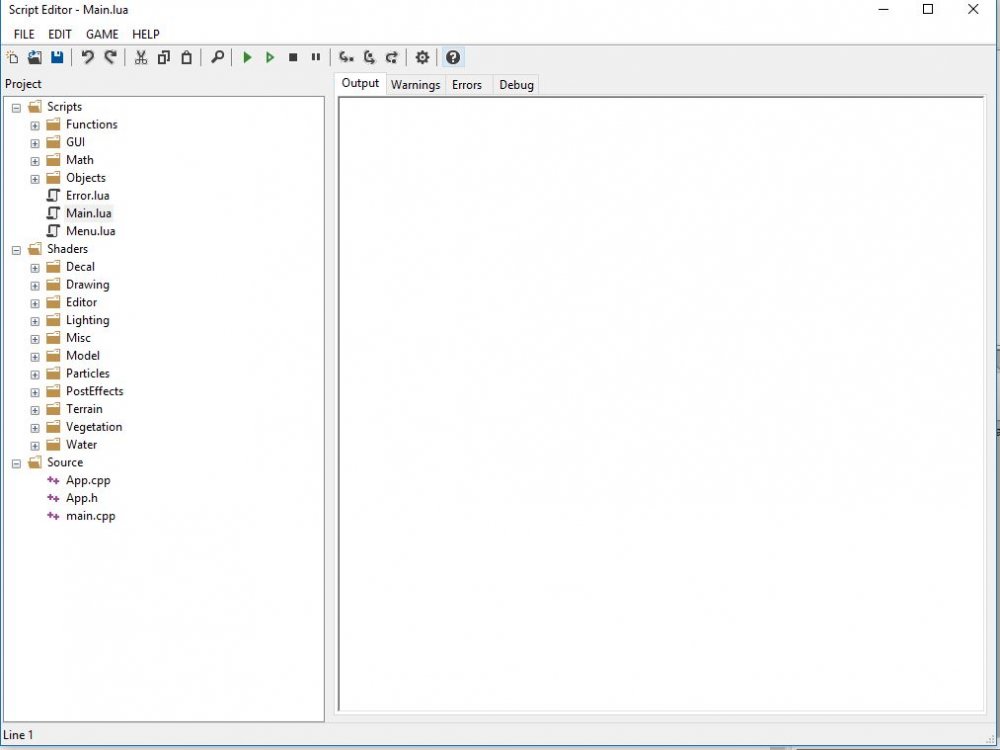Select the PostEffects folder label
This screenshot has height=750, width=1000.
click(x=94, y=391)
